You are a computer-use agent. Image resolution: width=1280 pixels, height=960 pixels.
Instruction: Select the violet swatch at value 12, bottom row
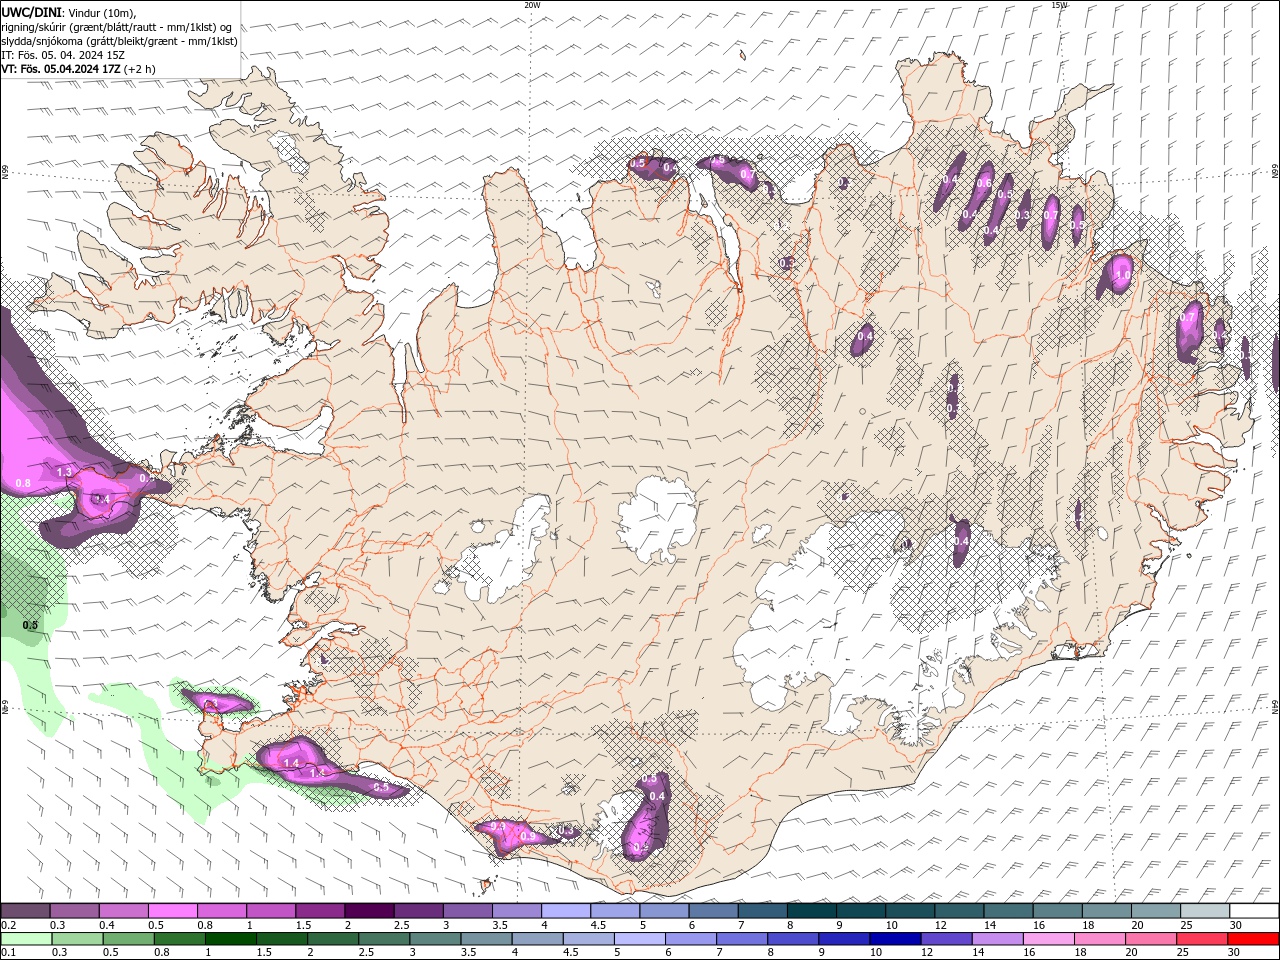(946, 939)
